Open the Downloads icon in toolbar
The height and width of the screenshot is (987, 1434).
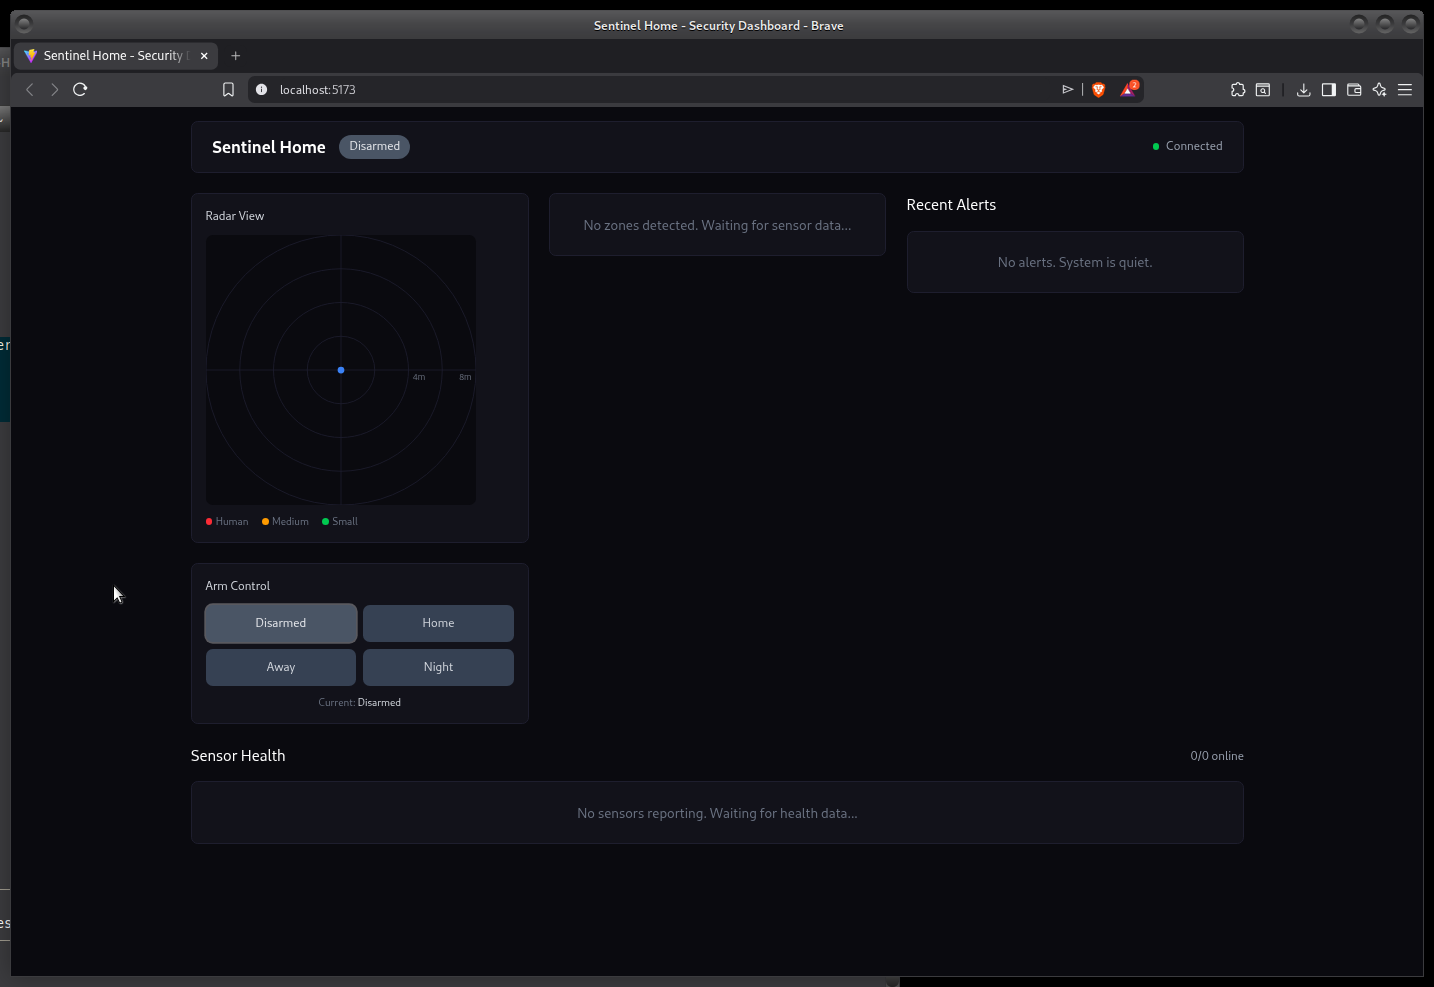click(x=1303, y=90)
